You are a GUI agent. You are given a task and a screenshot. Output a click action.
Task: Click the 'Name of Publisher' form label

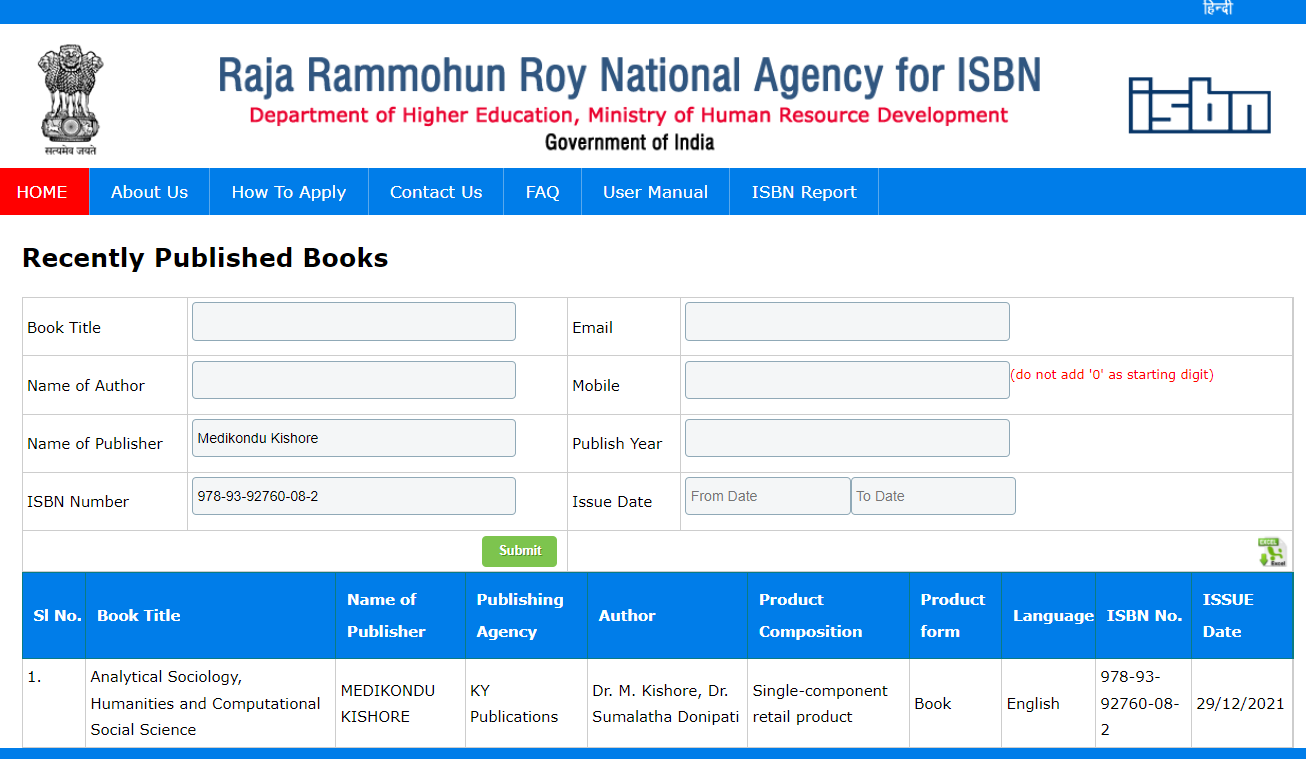(95, 444)
